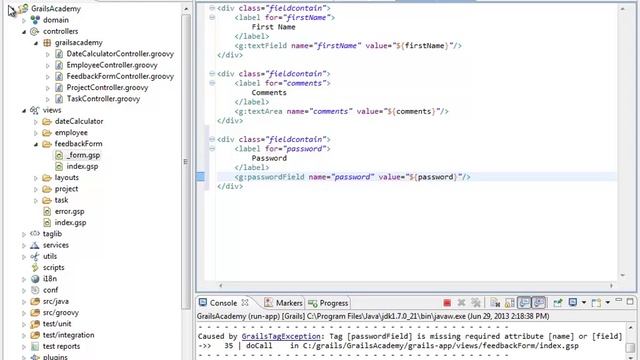Image resolution: width=640 pixels, height=360 pixels.
Task: Click the utils node icon
Action: 35,256
